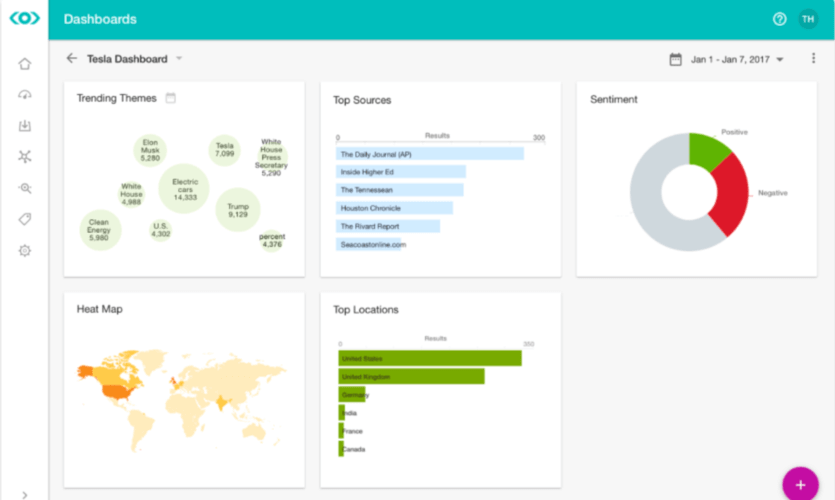Click the United States location bar
Screen dimensions: 835x500
[430, 358]
